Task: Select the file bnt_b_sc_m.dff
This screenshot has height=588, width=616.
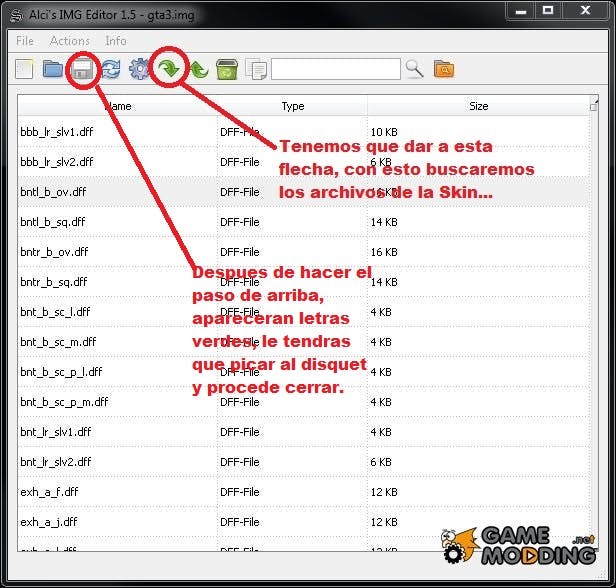Action: 58,342
